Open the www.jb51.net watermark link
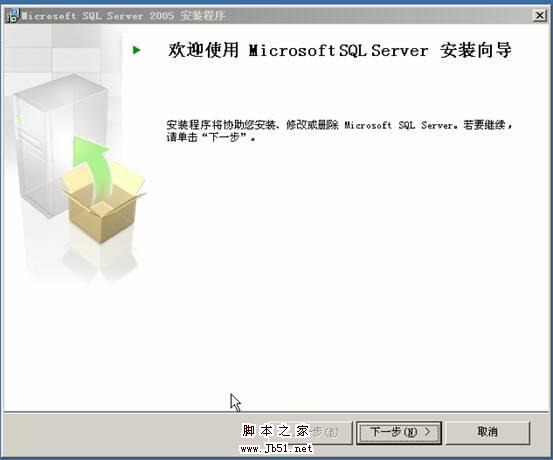The height and width of the screenshot is (460, 553). pyautogui.click(x=276, y=448)
